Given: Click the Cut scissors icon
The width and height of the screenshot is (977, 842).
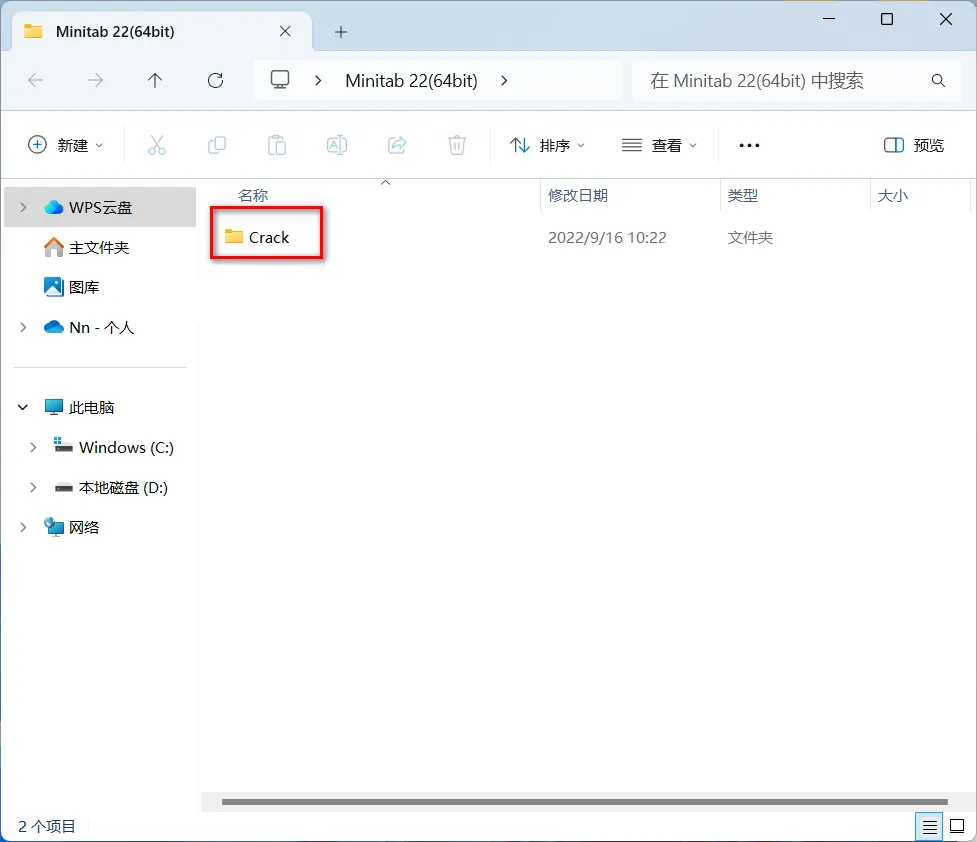Looking at the screenshot, I should [157, 145].
